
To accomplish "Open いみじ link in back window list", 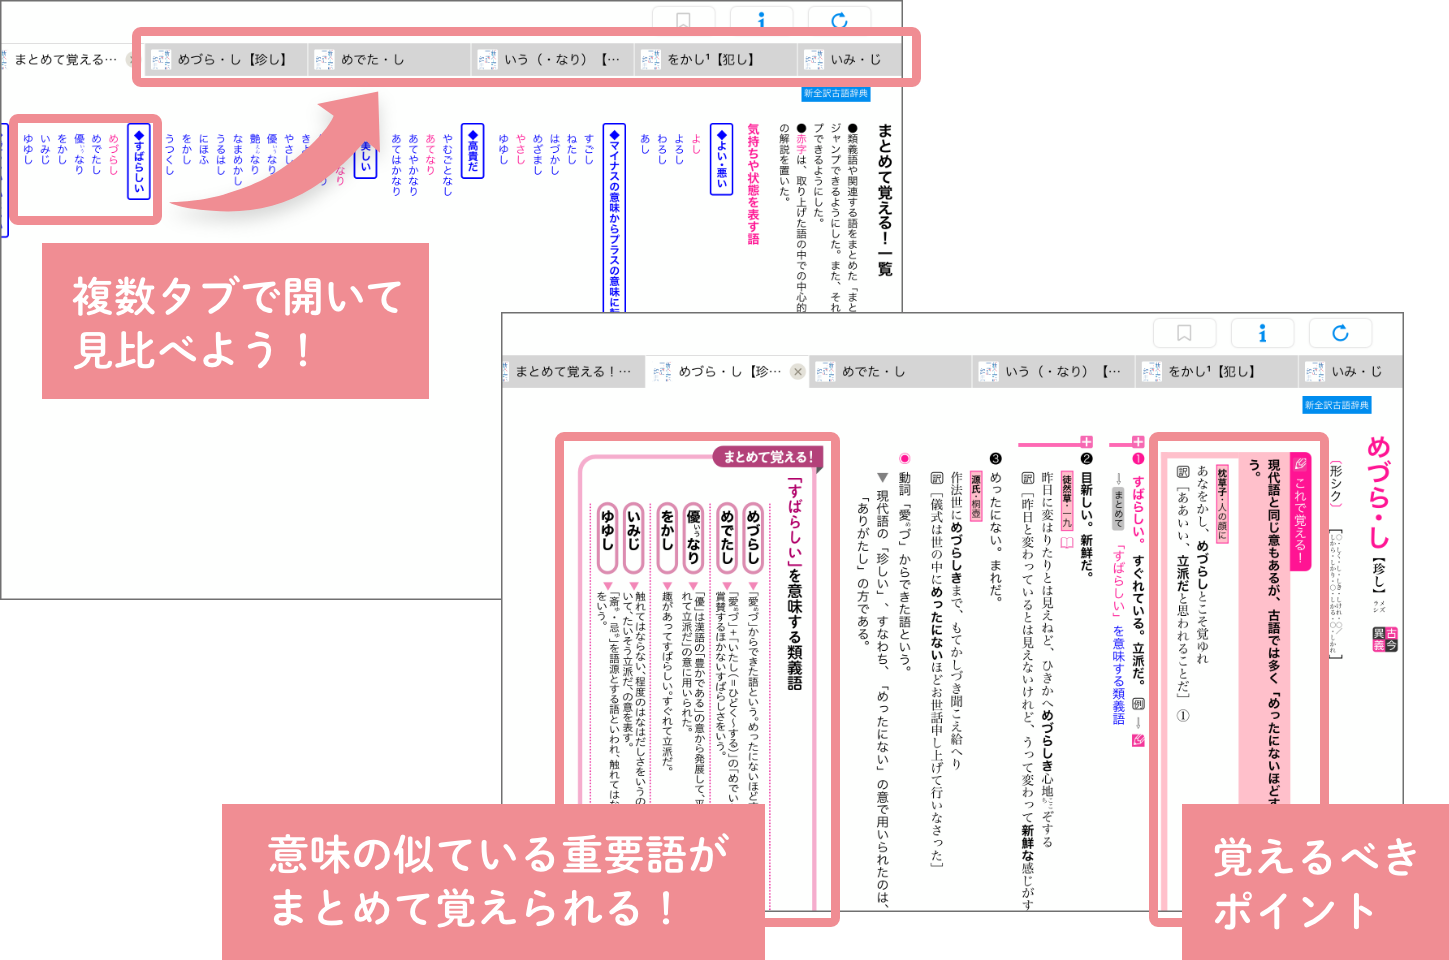I will 45,150.
